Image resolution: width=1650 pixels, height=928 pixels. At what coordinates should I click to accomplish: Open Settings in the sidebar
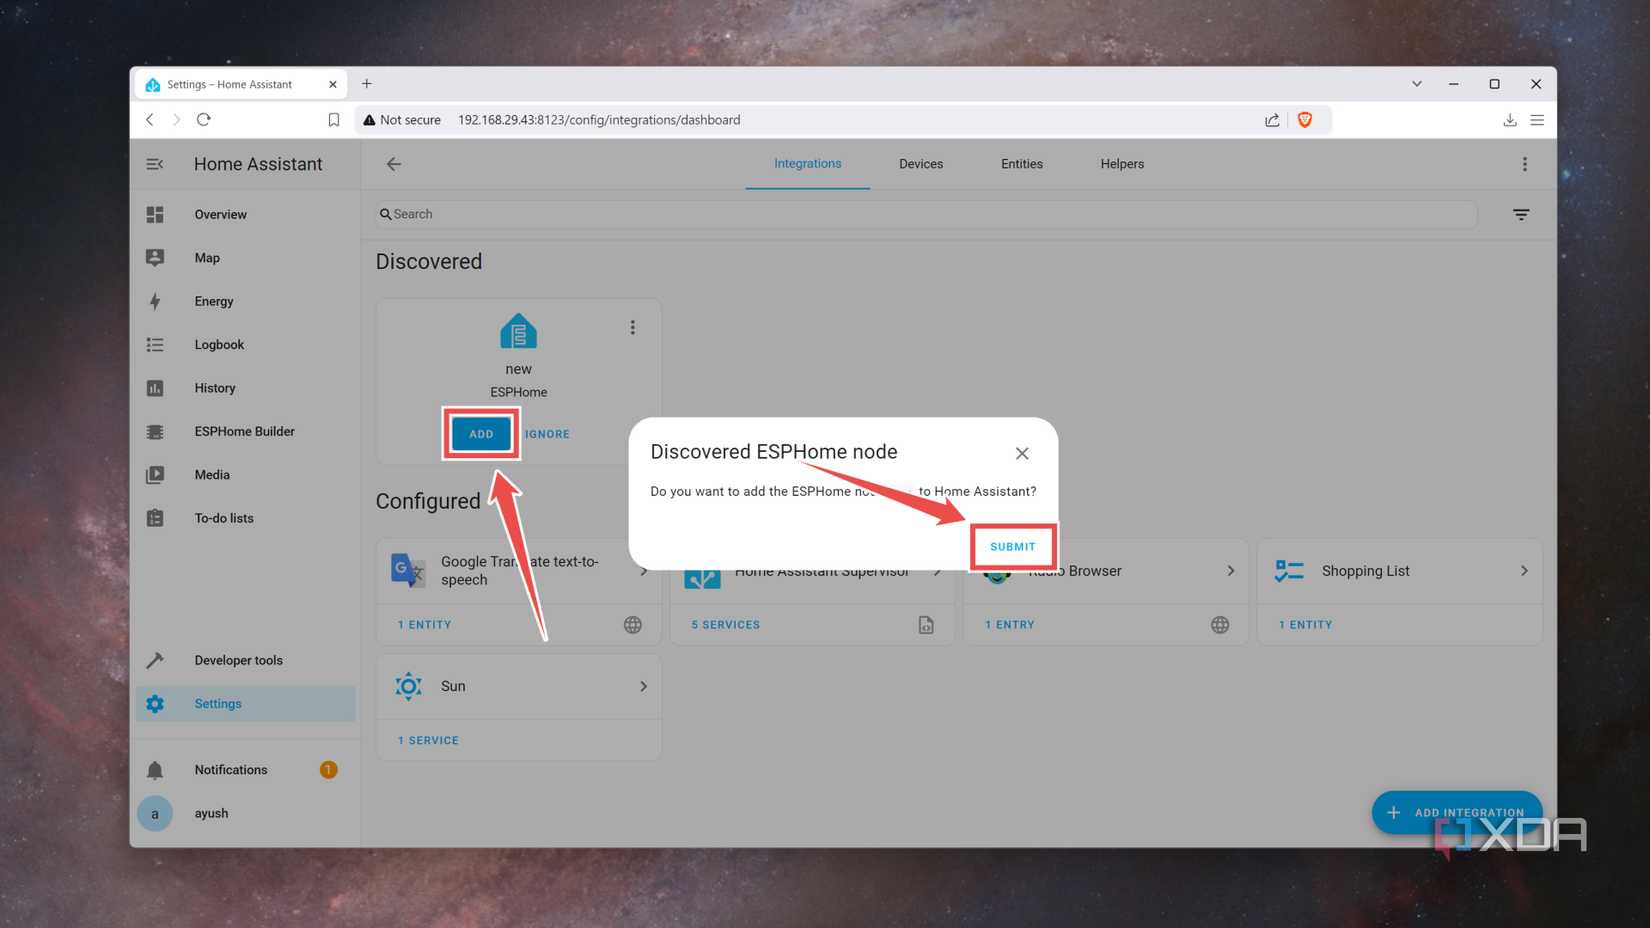coord(245,704)
